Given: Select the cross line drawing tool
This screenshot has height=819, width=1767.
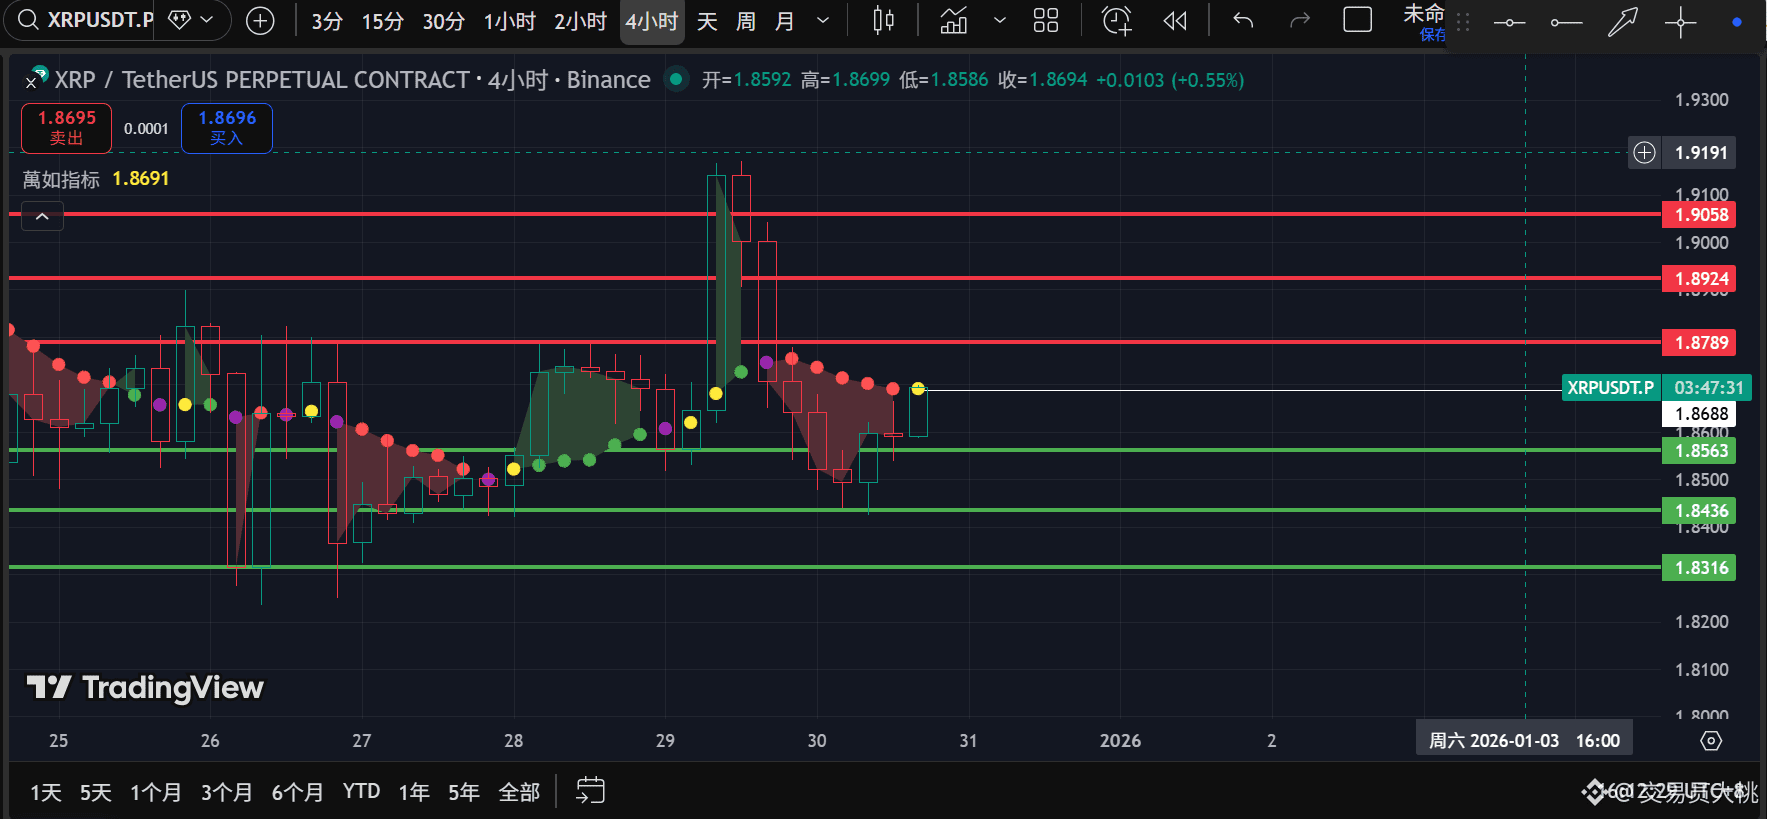Looking at the screenshot, I should tap(1680, 22).
